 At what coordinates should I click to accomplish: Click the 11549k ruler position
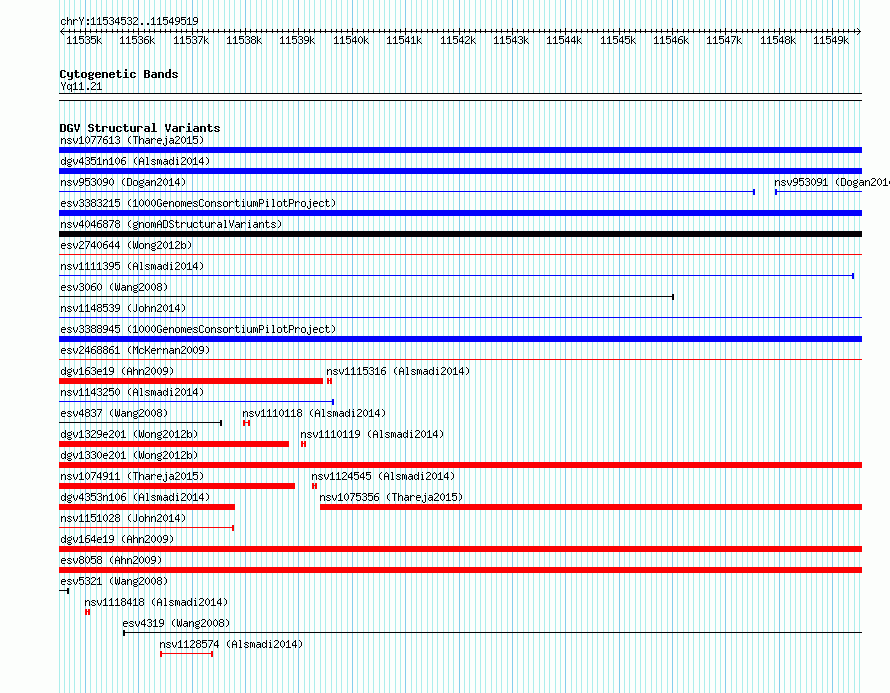click(831, 40)
